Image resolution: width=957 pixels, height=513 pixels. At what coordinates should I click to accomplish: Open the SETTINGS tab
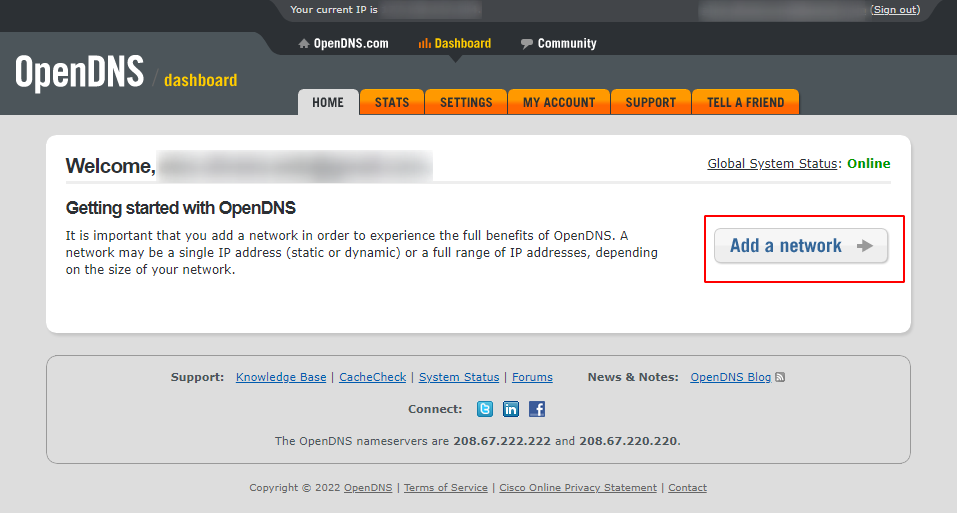(466, 102)
